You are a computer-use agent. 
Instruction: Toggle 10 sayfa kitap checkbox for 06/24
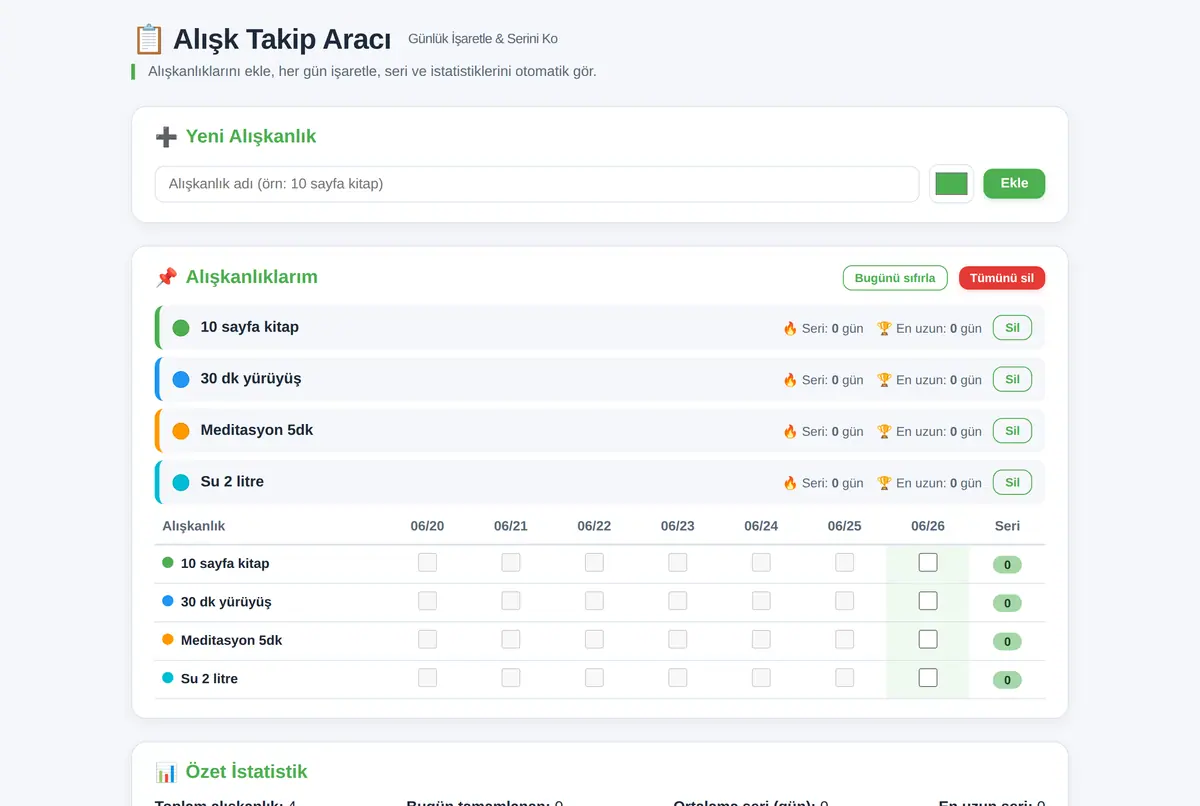(x=761, y=562)
